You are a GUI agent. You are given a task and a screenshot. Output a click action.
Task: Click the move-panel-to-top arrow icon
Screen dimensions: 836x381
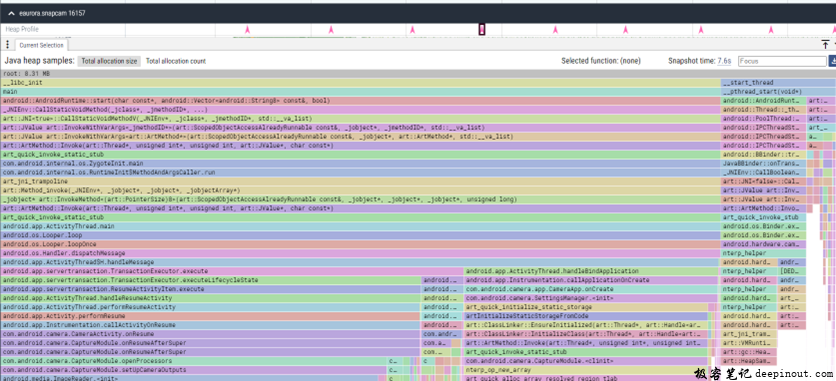(x=825, y=45)
